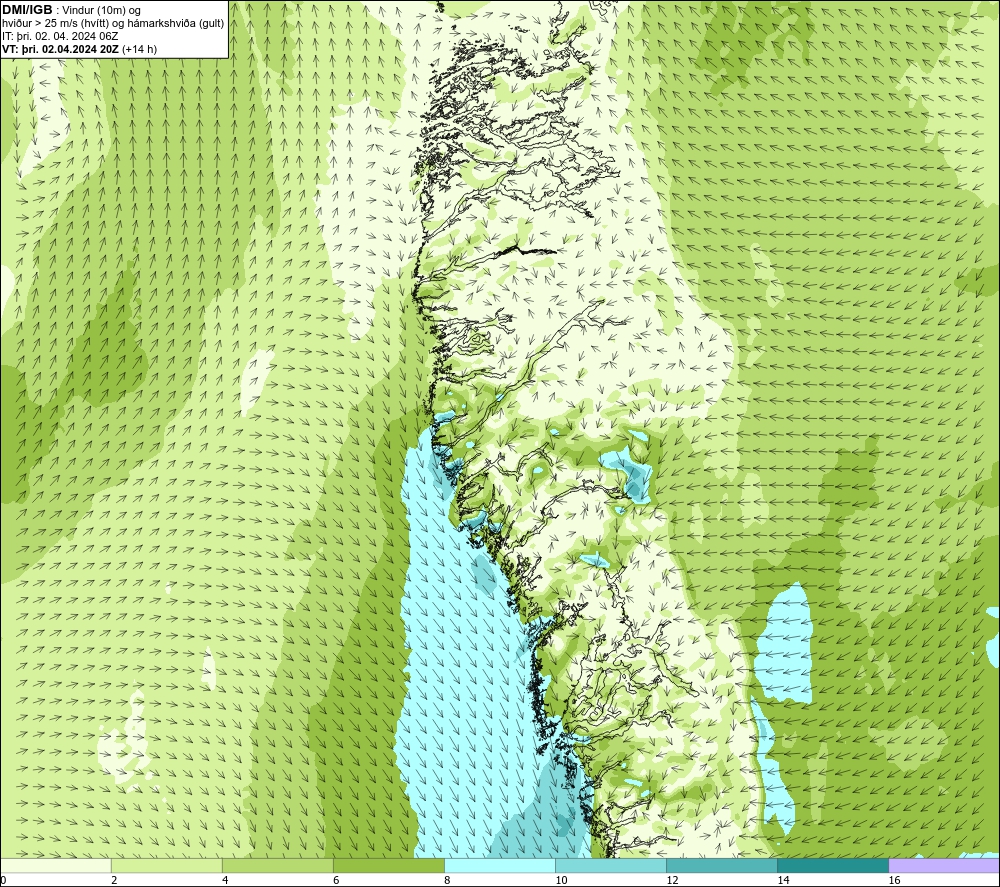Click the legend label '12'
The height and width of the screenshot is (887, 1000).
[x=672, y=881]
